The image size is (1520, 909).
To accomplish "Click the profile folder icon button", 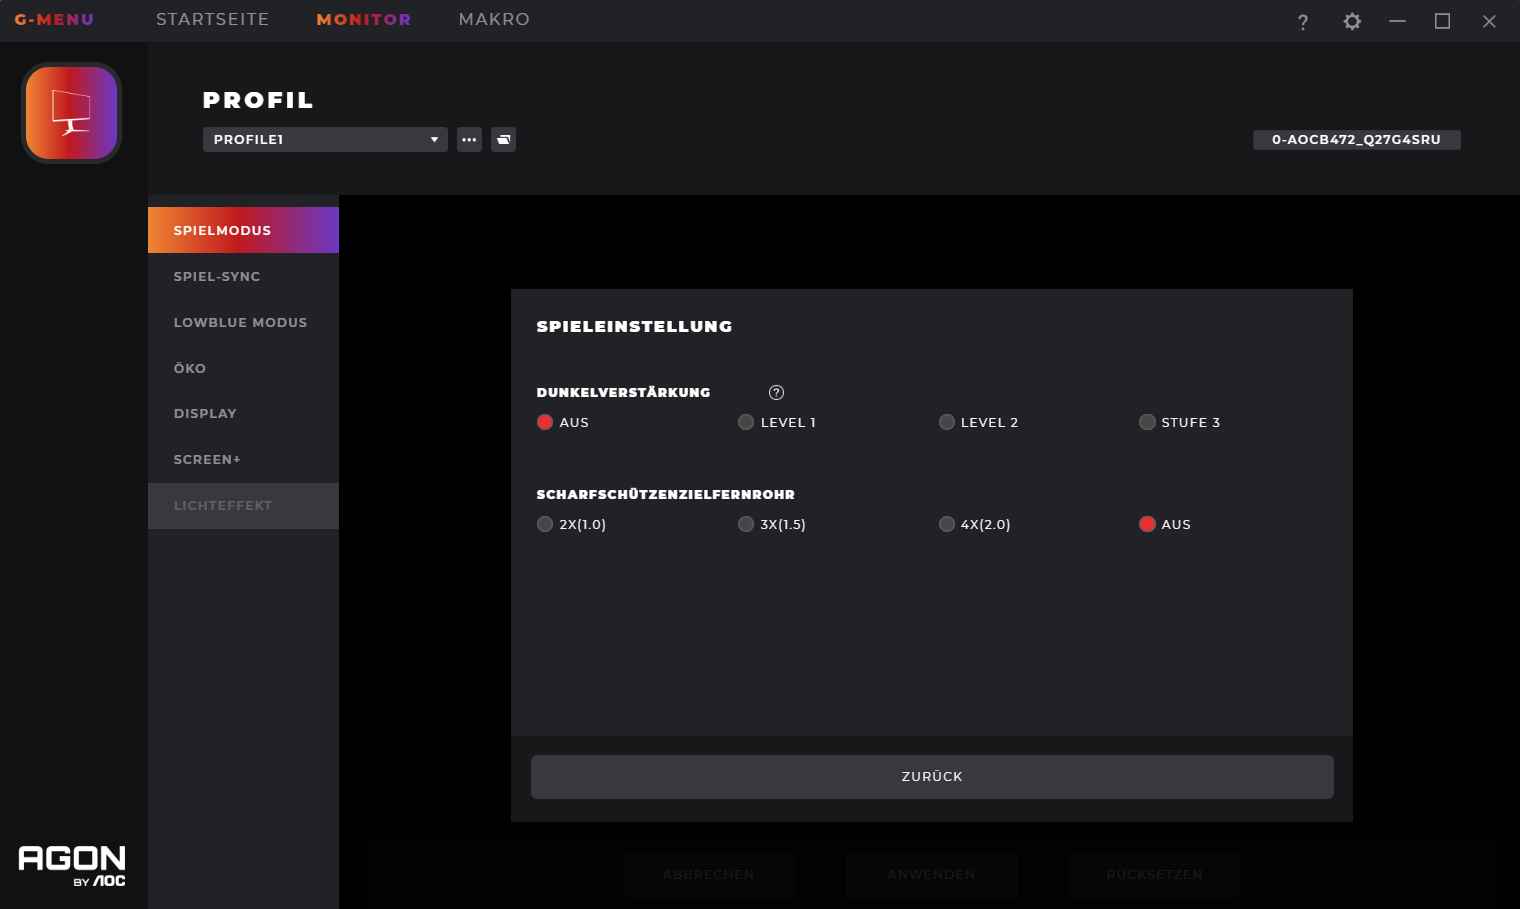I will [x=503, y=140].
